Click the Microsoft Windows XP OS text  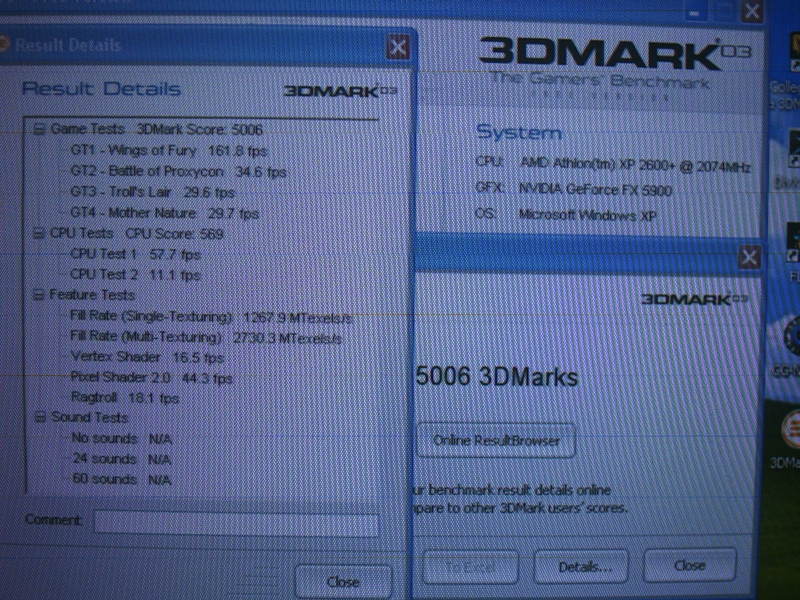[587, 215]
